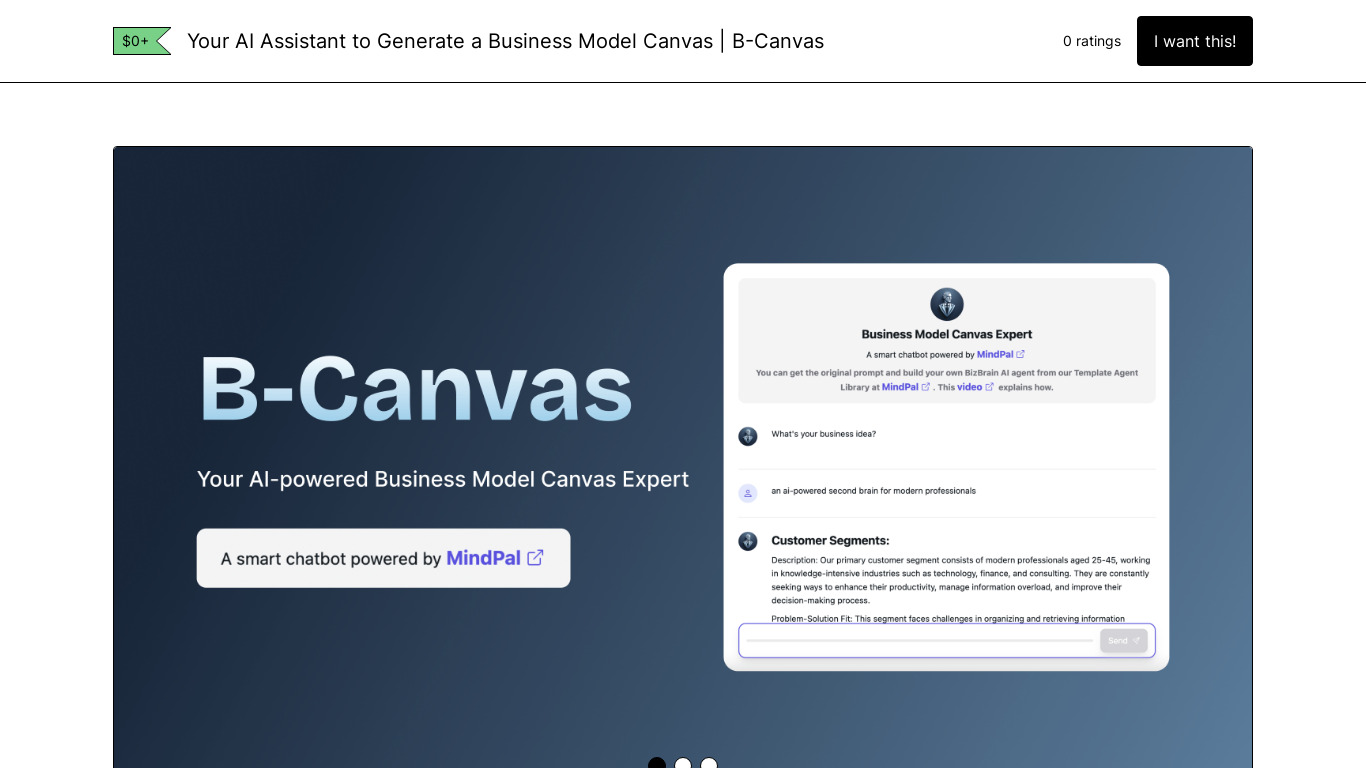
Task: Click the suited-avatar icon atop the chat panel
Action: [947, 304]
